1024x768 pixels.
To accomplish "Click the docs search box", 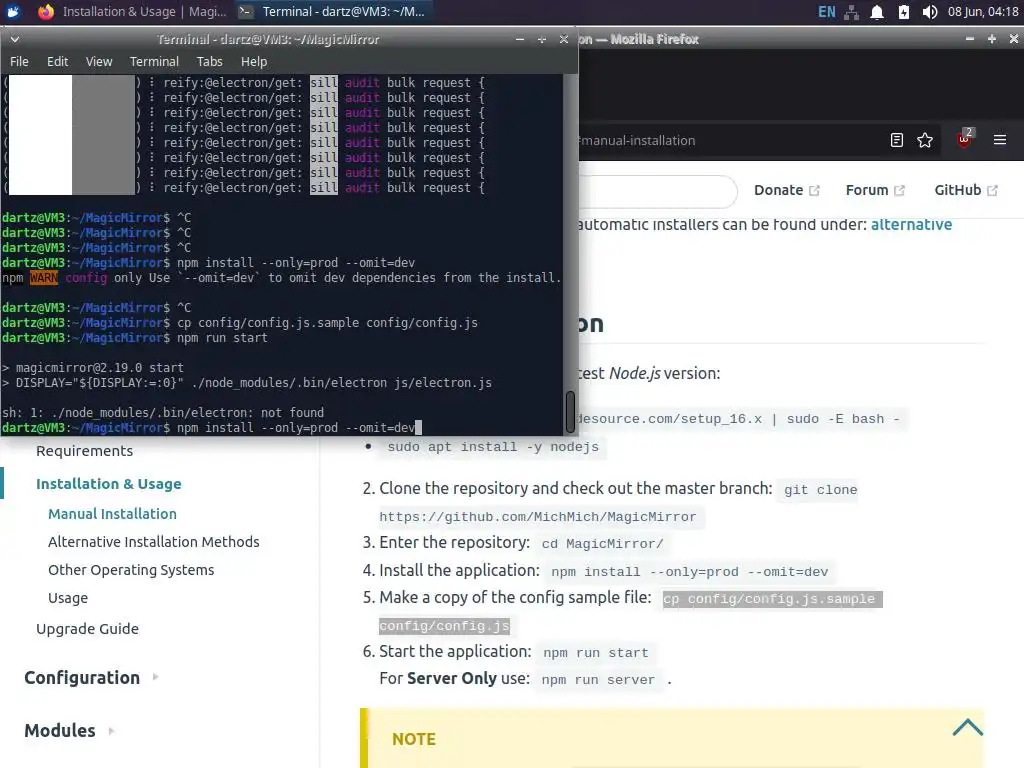I will pos(657,191).
